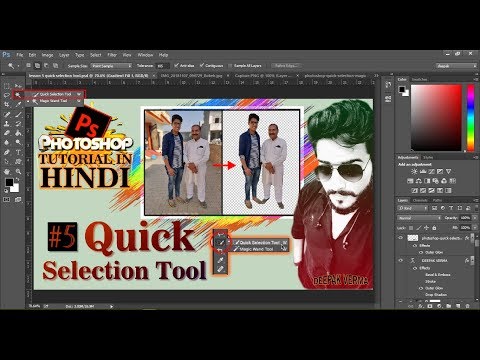Image resolution: width=480 pixels, height=360 pixels.
Task: Select the Spot Healing Brush tool
Action: 6,114
